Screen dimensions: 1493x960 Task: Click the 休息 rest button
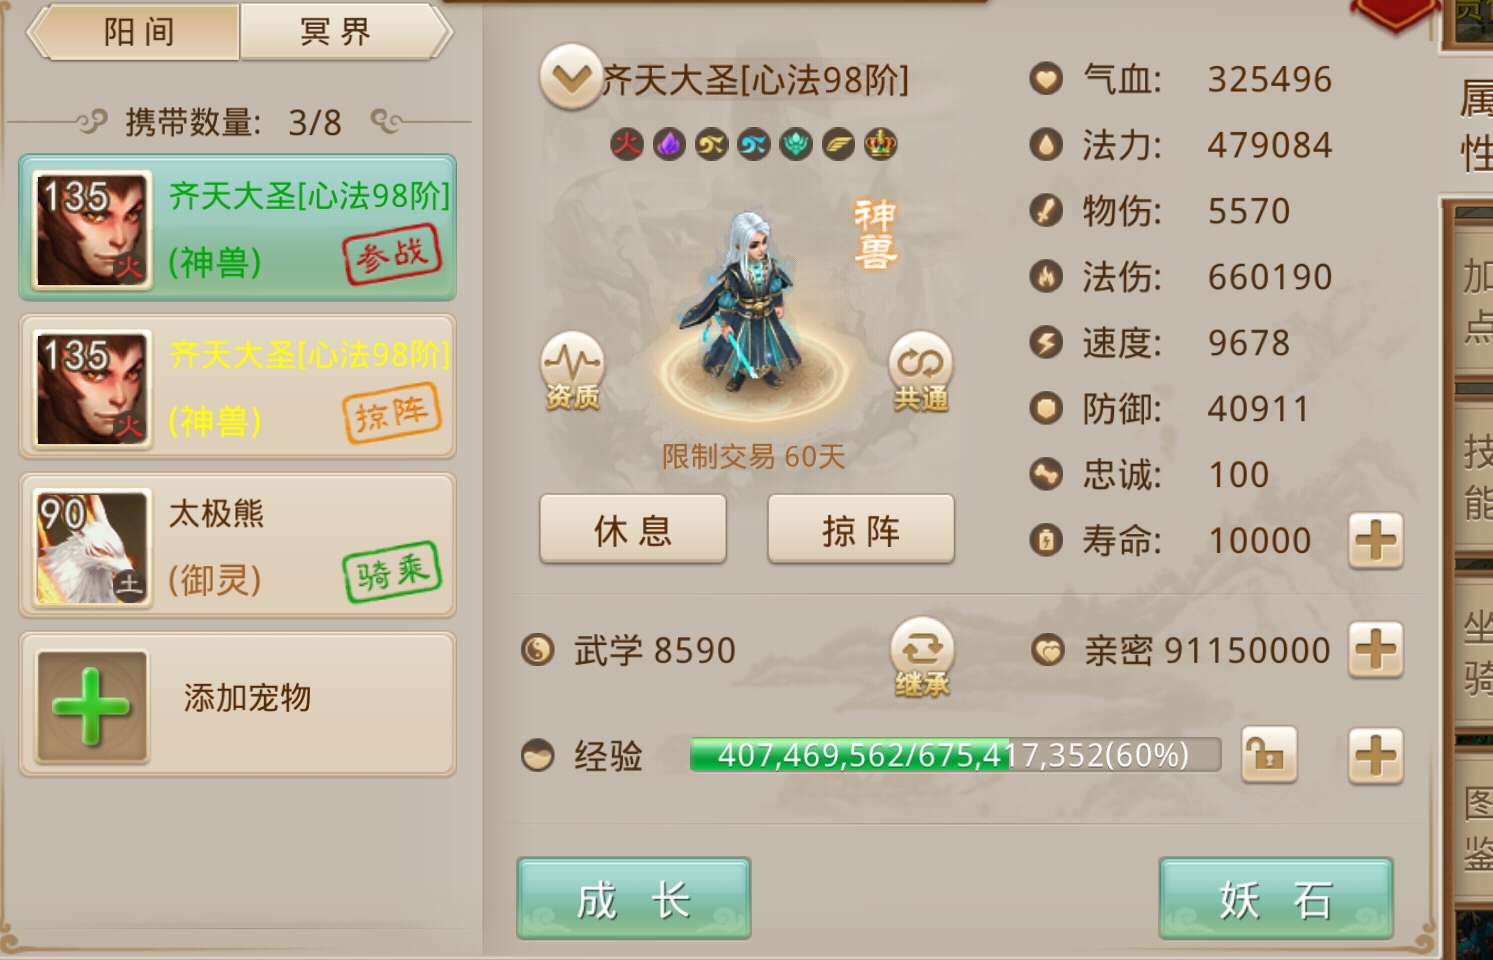[633, 529]
